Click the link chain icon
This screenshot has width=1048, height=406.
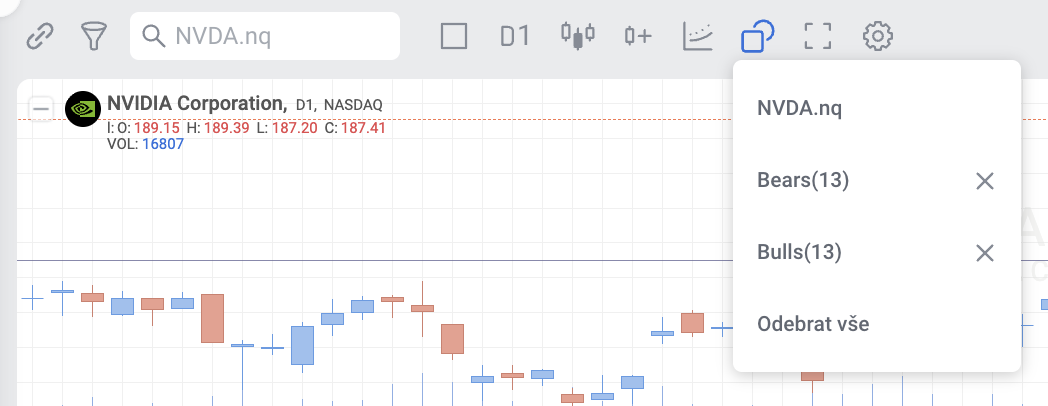(40, 36)
